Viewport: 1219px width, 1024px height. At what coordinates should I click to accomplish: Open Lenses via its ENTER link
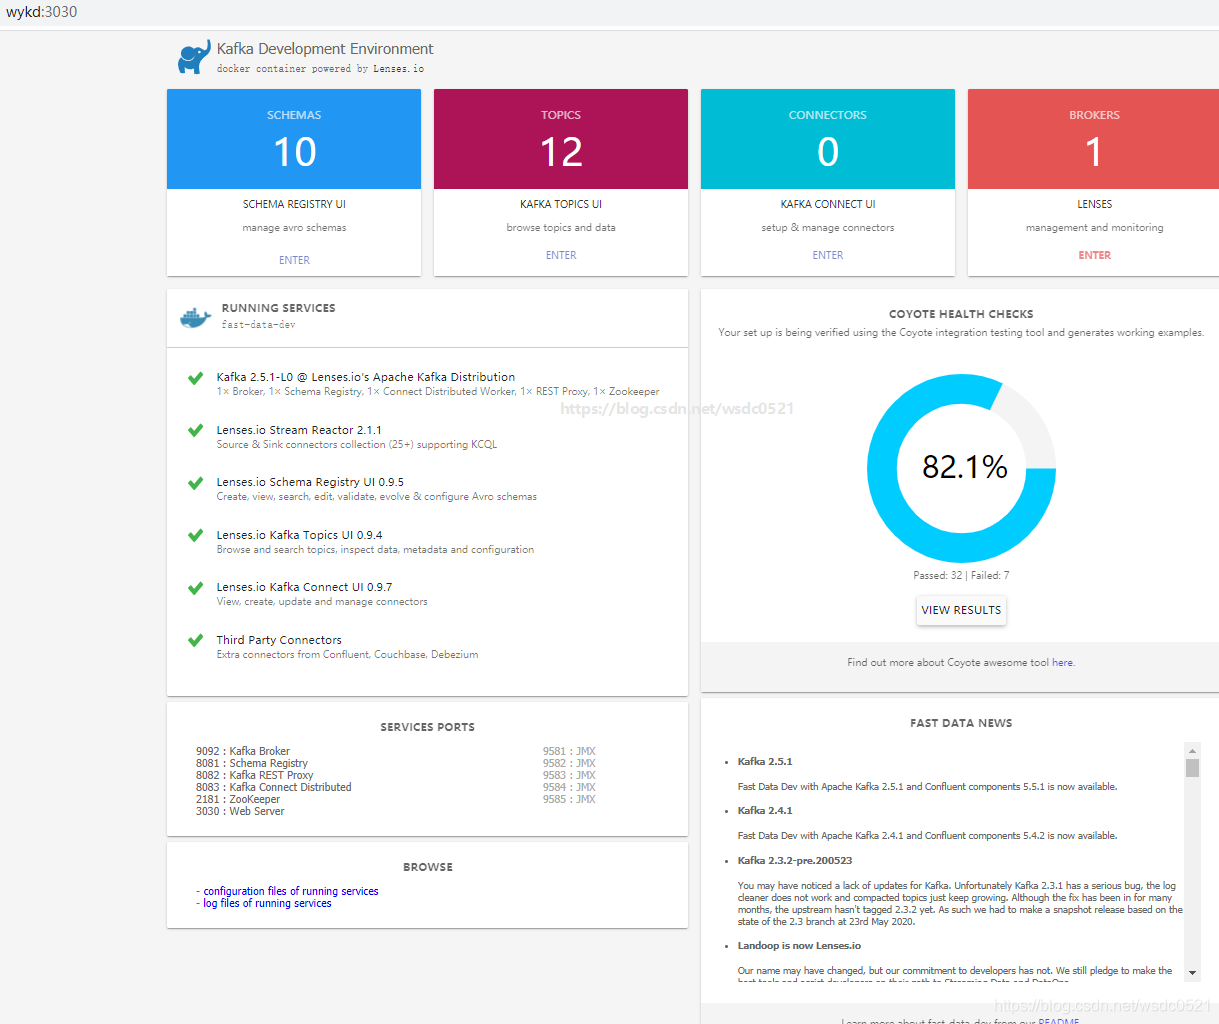pyautogui.click(x=1095, y=255)
